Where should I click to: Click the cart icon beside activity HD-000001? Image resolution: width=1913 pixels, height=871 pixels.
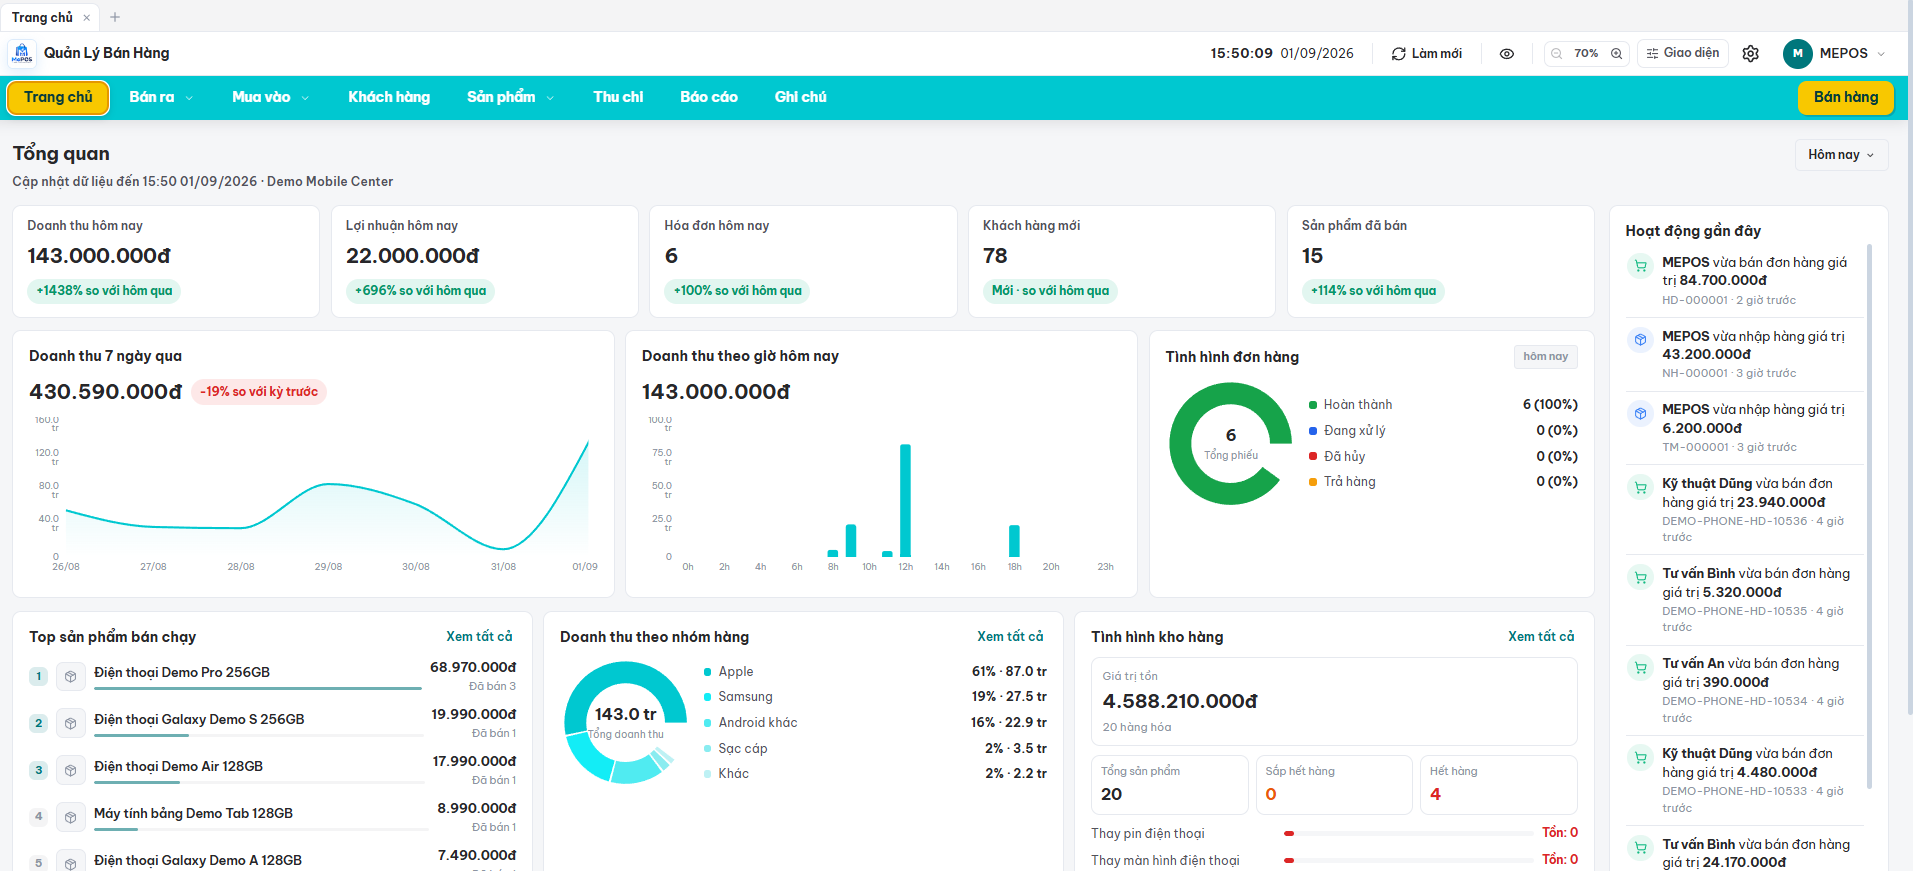1640,266
